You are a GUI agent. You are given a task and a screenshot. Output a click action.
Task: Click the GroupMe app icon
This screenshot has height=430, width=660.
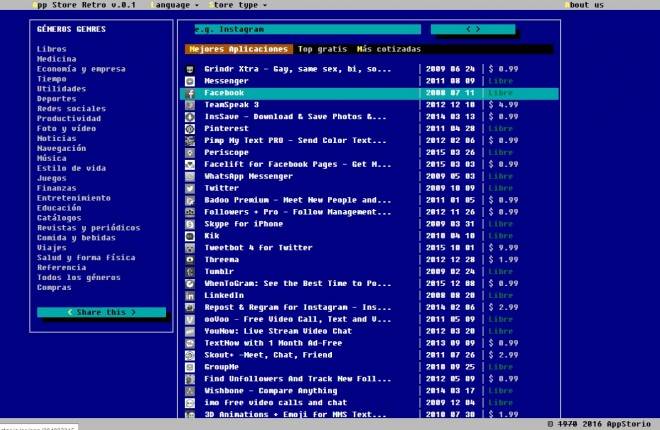pyautogui.click(x=190, y=367)
